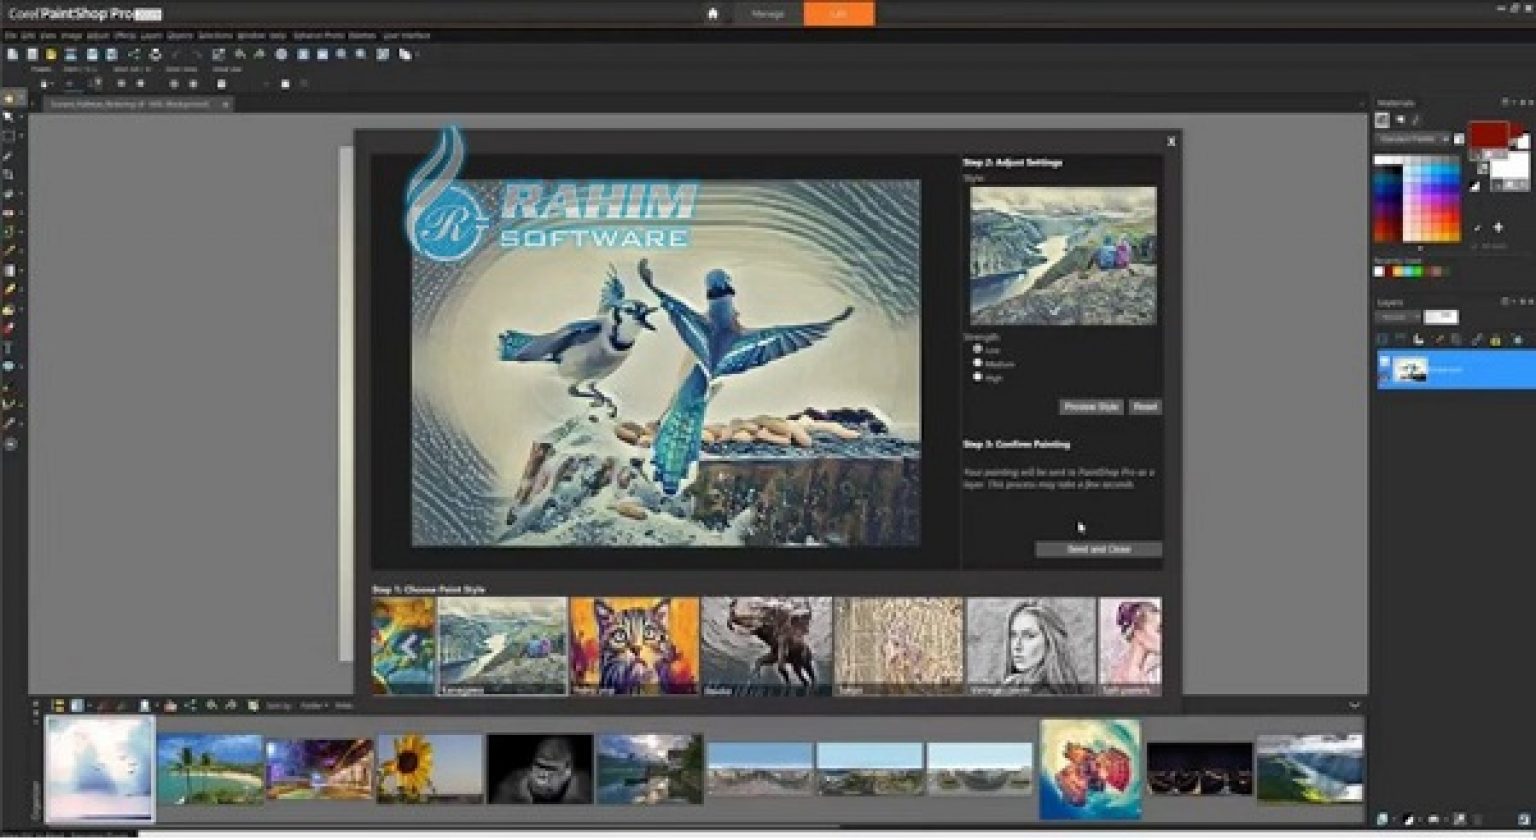Collapse the Organizer with the chevron

1354,706
